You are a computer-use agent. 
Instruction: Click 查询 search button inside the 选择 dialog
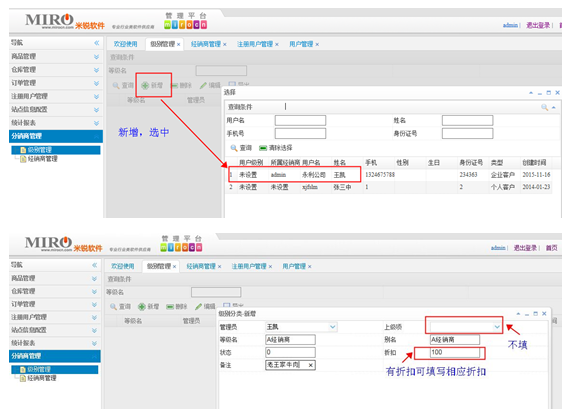click(241, 148)
